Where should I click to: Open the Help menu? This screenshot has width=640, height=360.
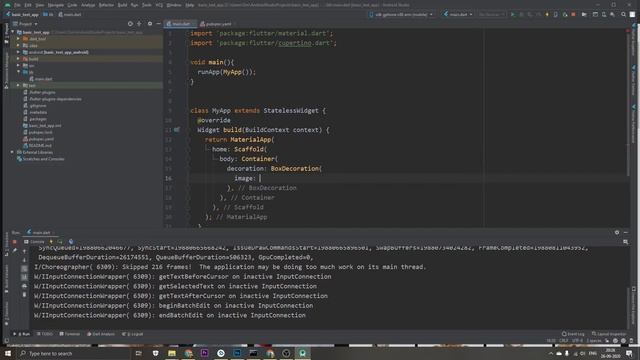click(190, 5)
